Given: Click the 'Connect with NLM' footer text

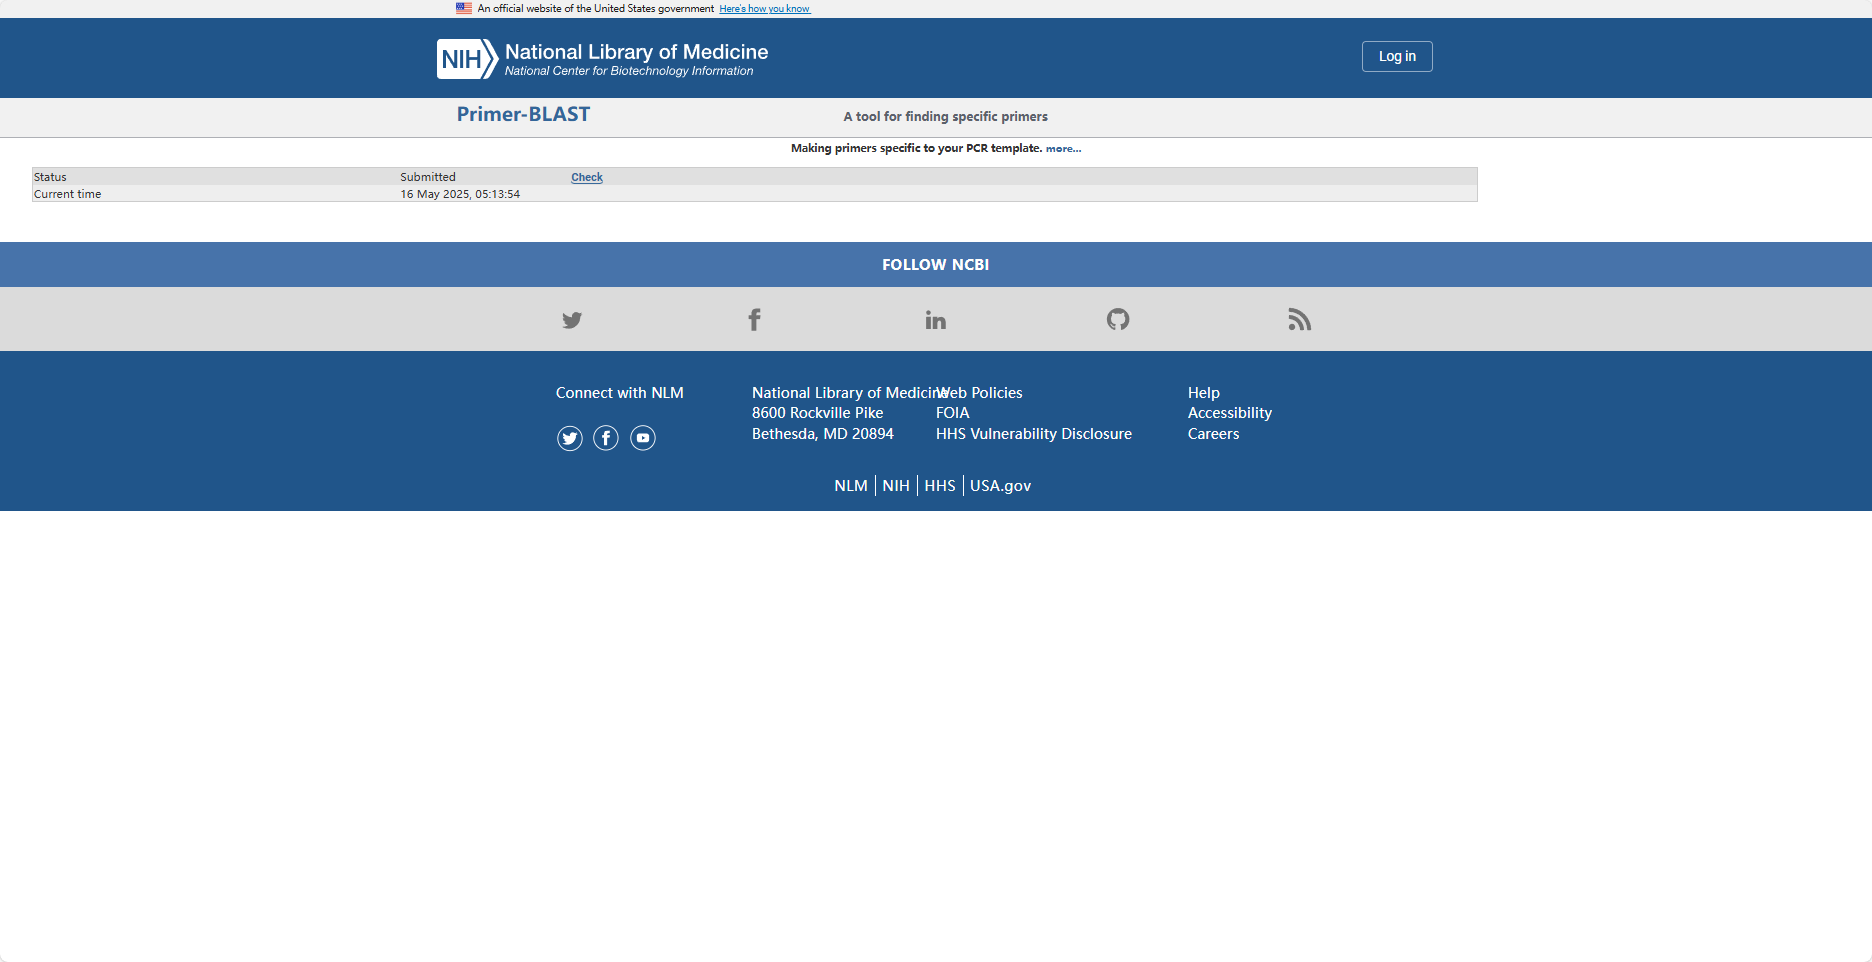Looking at the screenshot, I should (620, 393).
